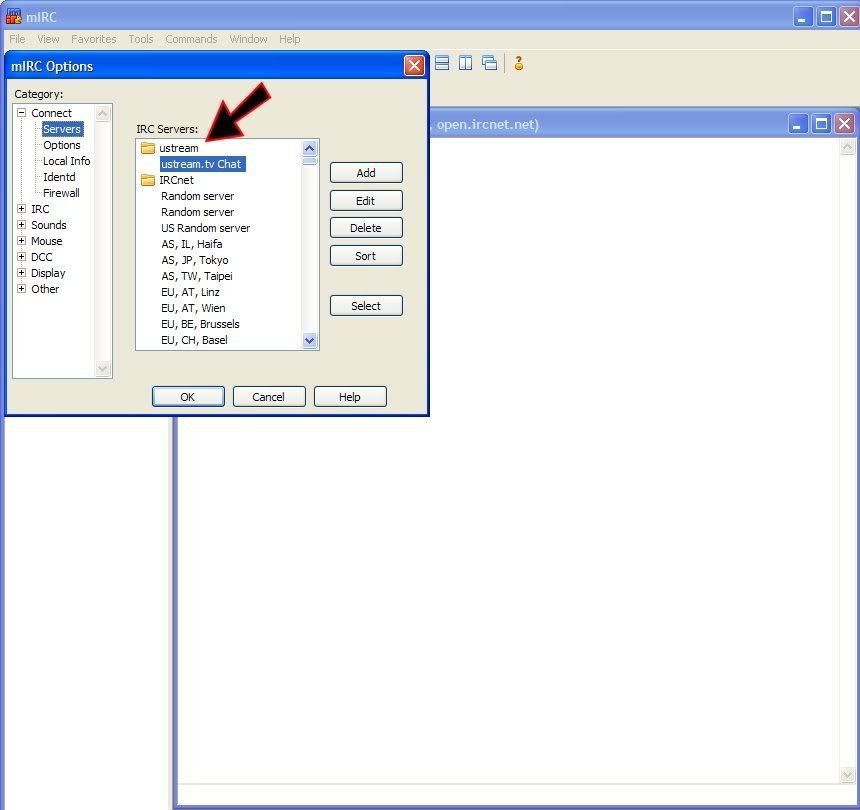The image size is (860, 810).
Task: Click the cascade windows toolbar icon
Action: (489, 63)
